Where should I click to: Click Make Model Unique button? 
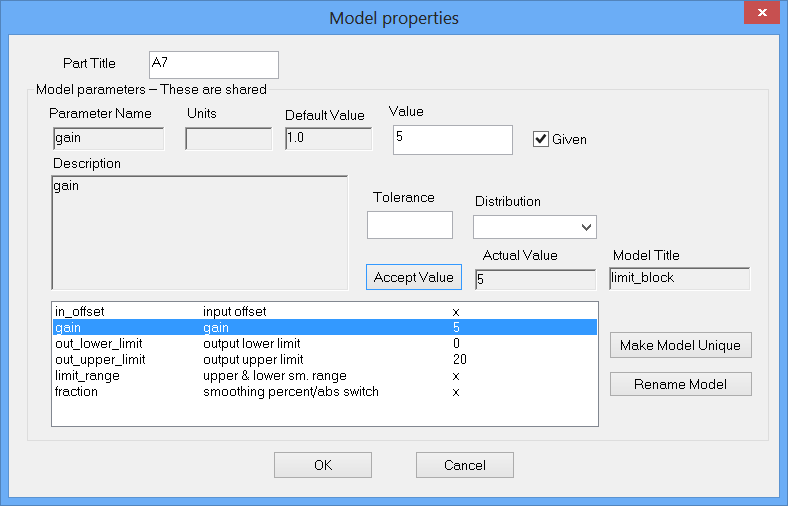click(680, 345)
